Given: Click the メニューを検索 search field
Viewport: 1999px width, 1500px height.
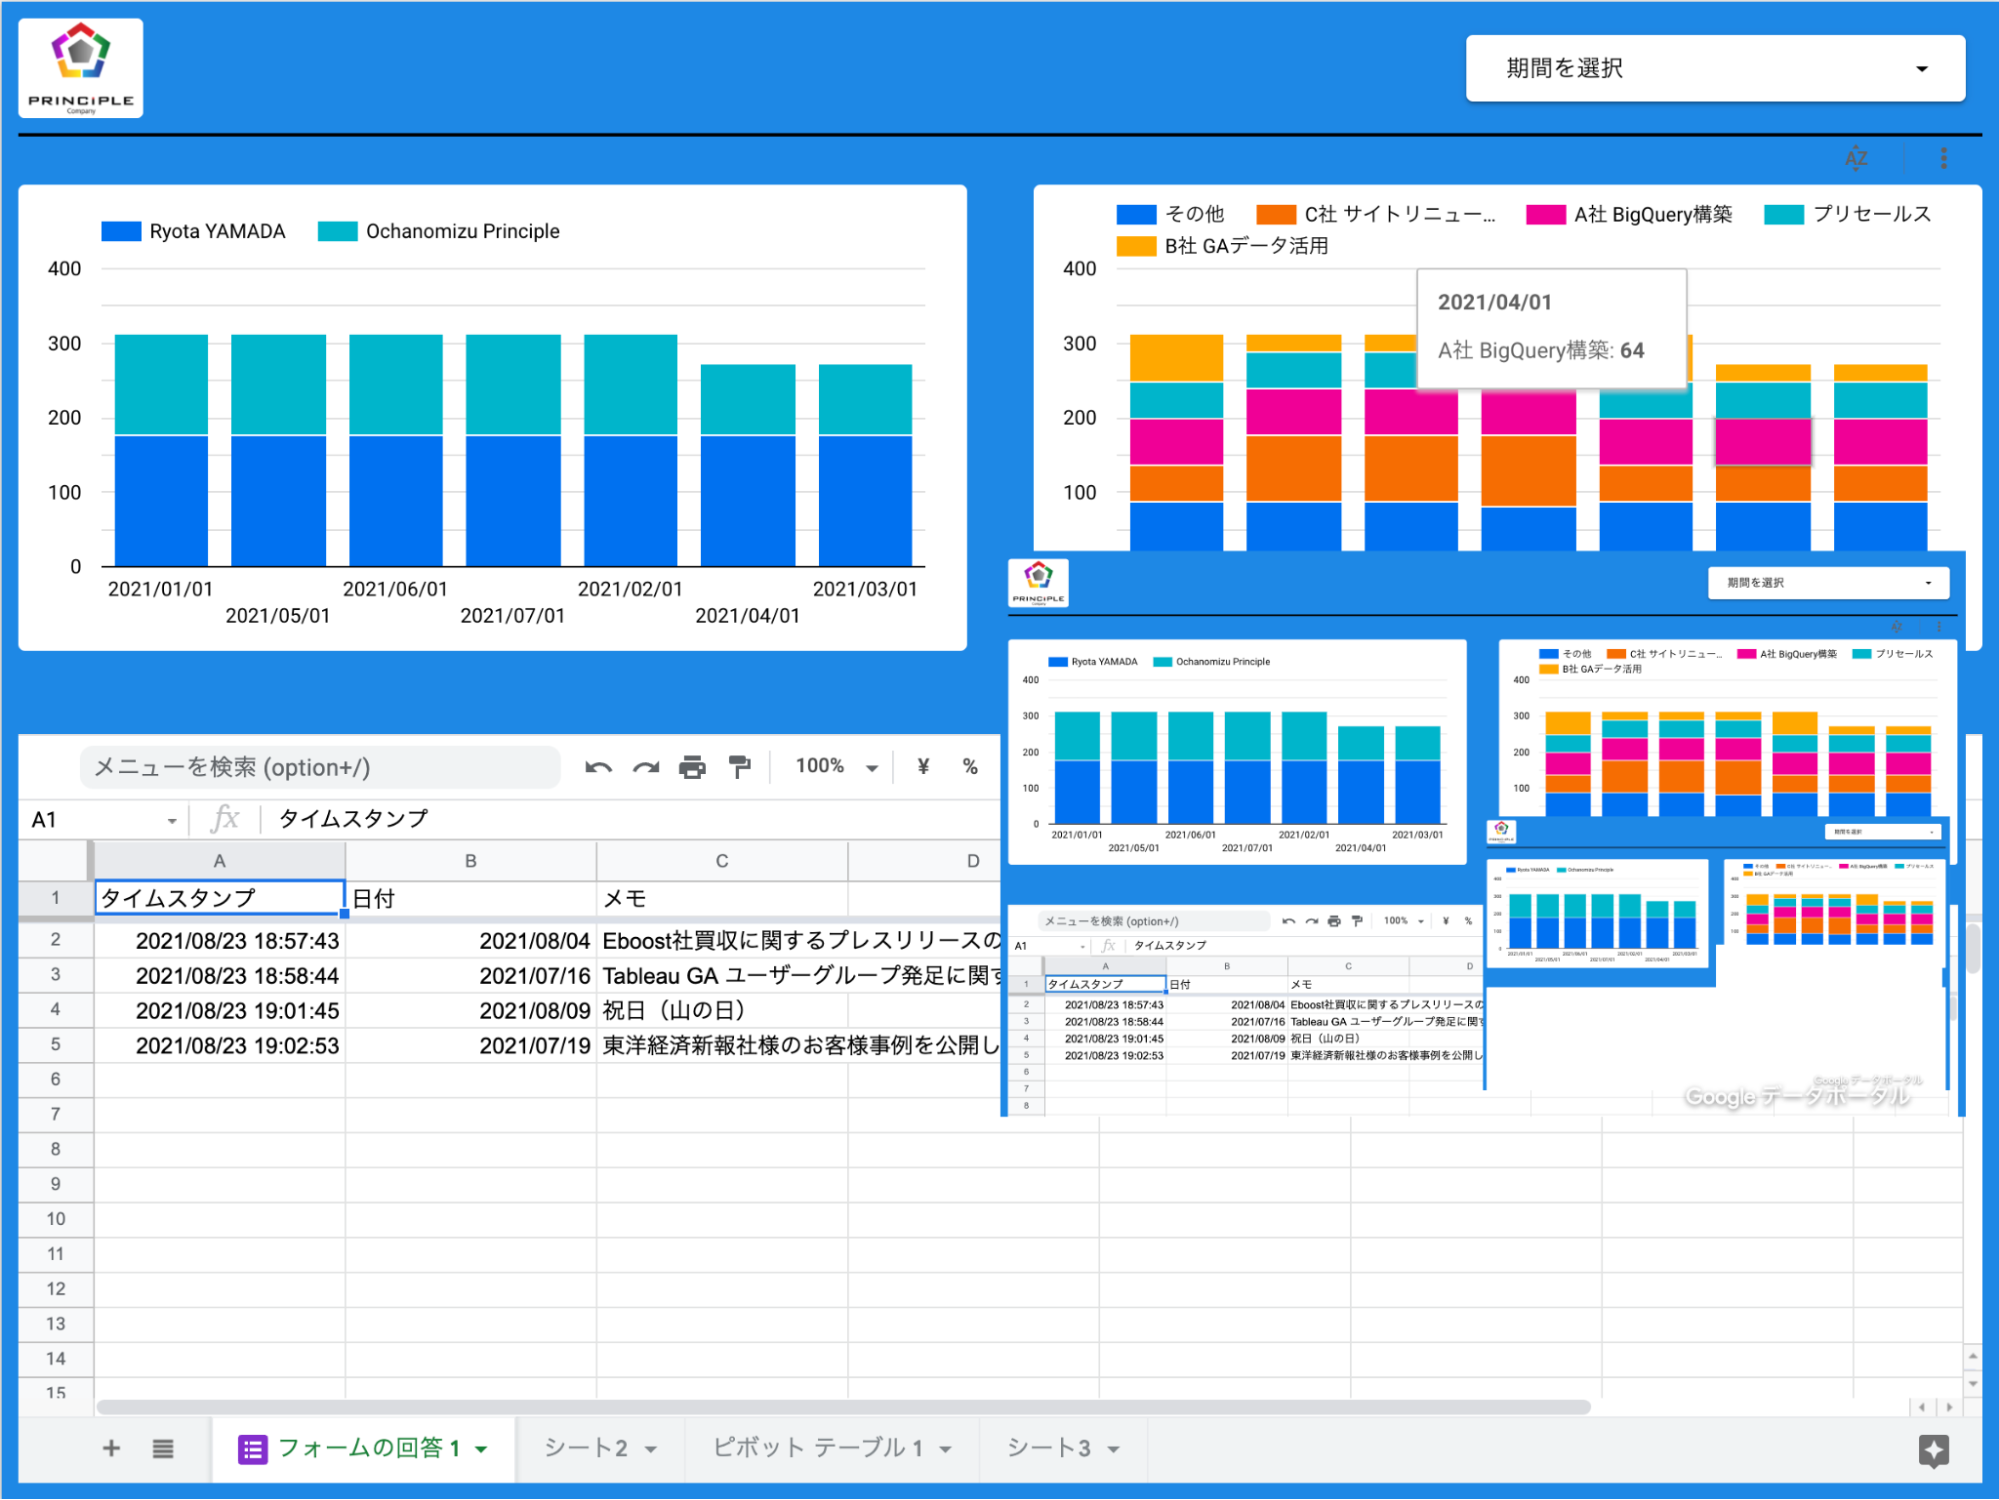Looking at the screenshot, I should coord(320,767).
